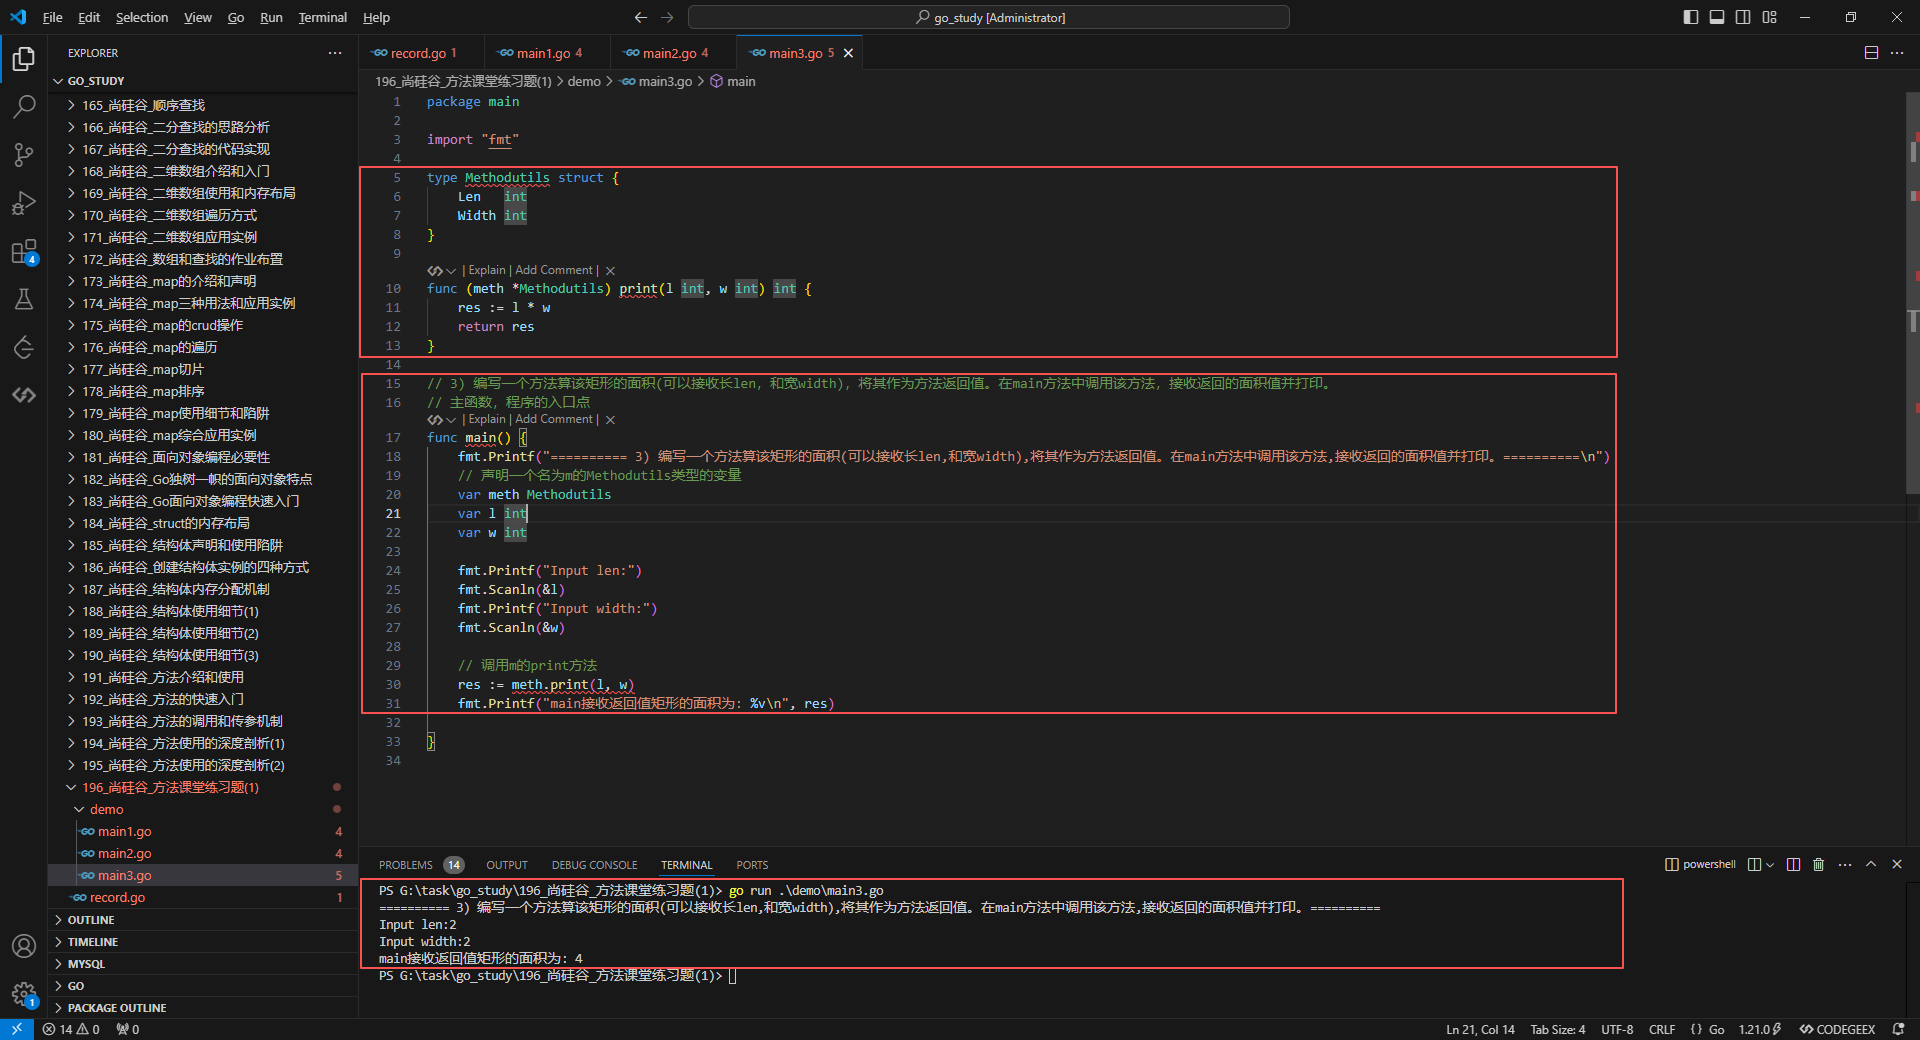Open notifications bell in status bar

(x=1898, y=1029)
